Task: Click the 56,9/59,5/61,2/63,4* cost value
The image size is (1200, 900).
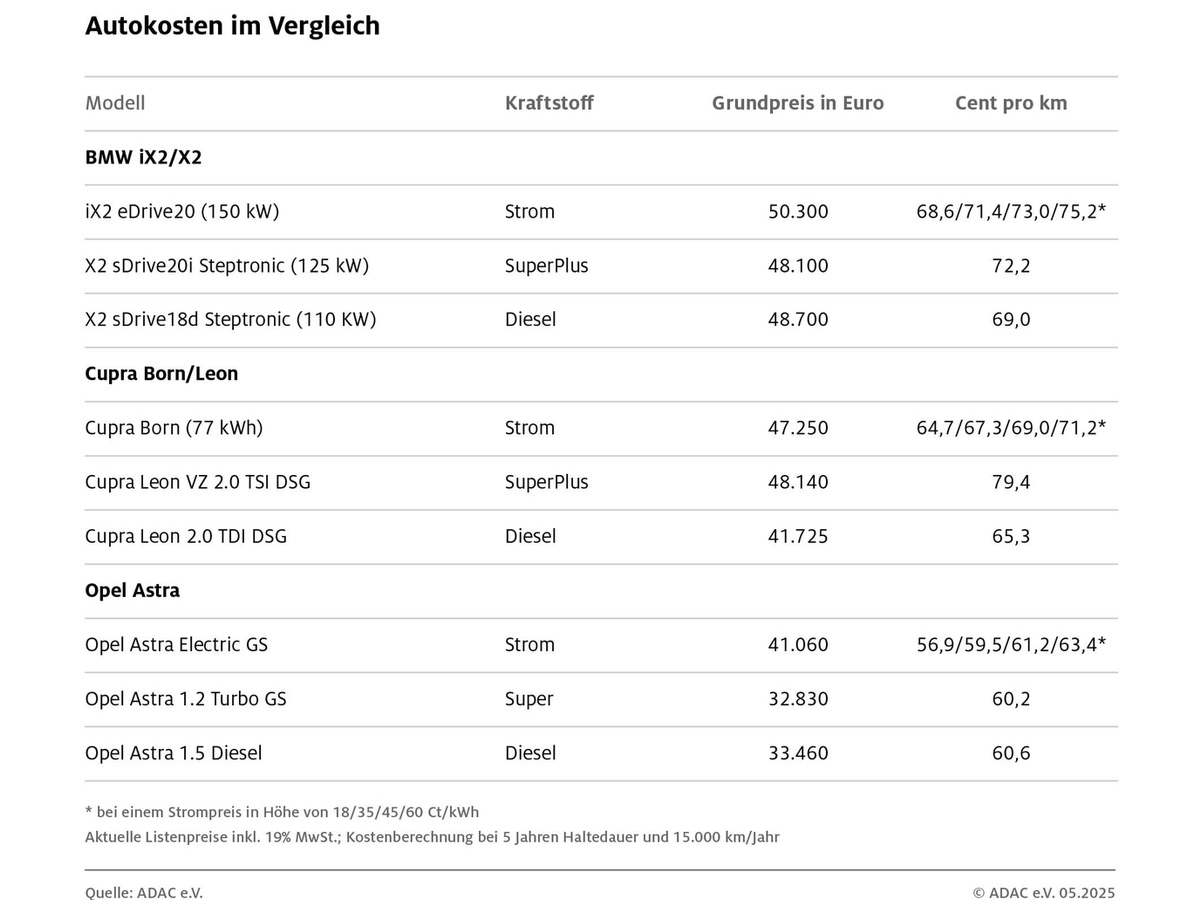Action: click(x=1010, y=645)
